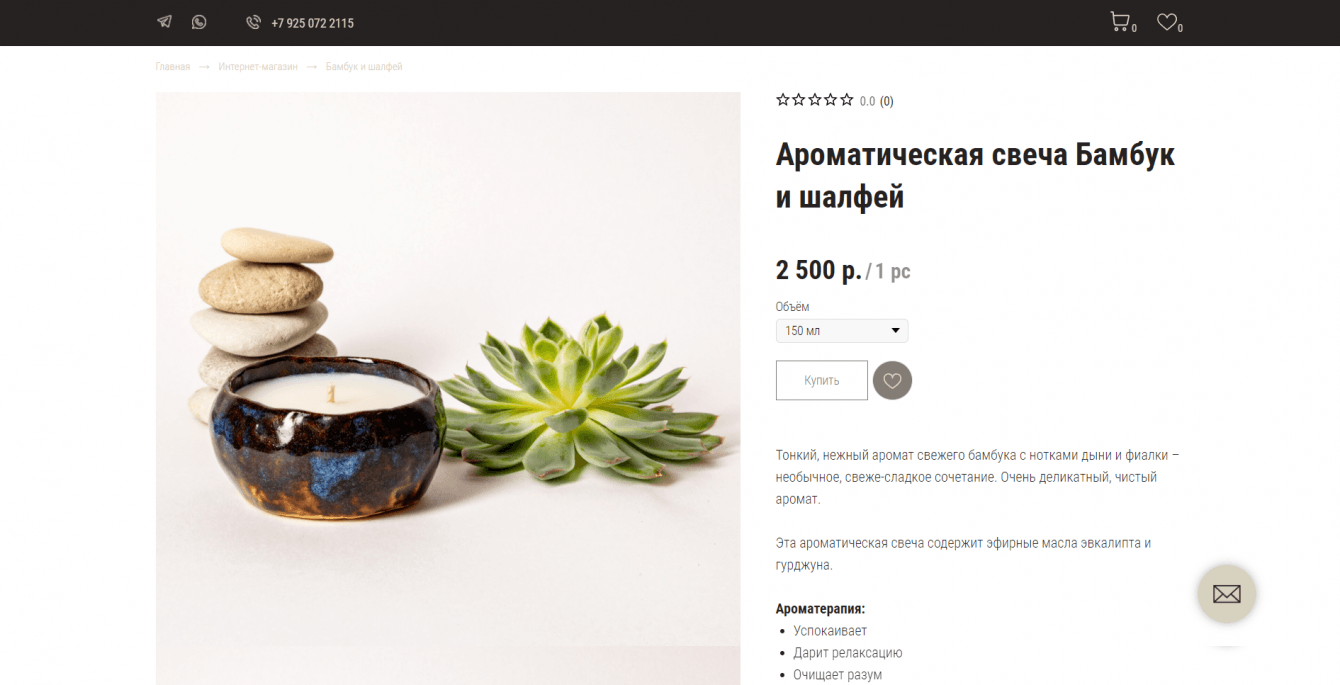Expand the Объём volume dropdown
This screenshot has height=685, width=1340.
click(842, 330)
